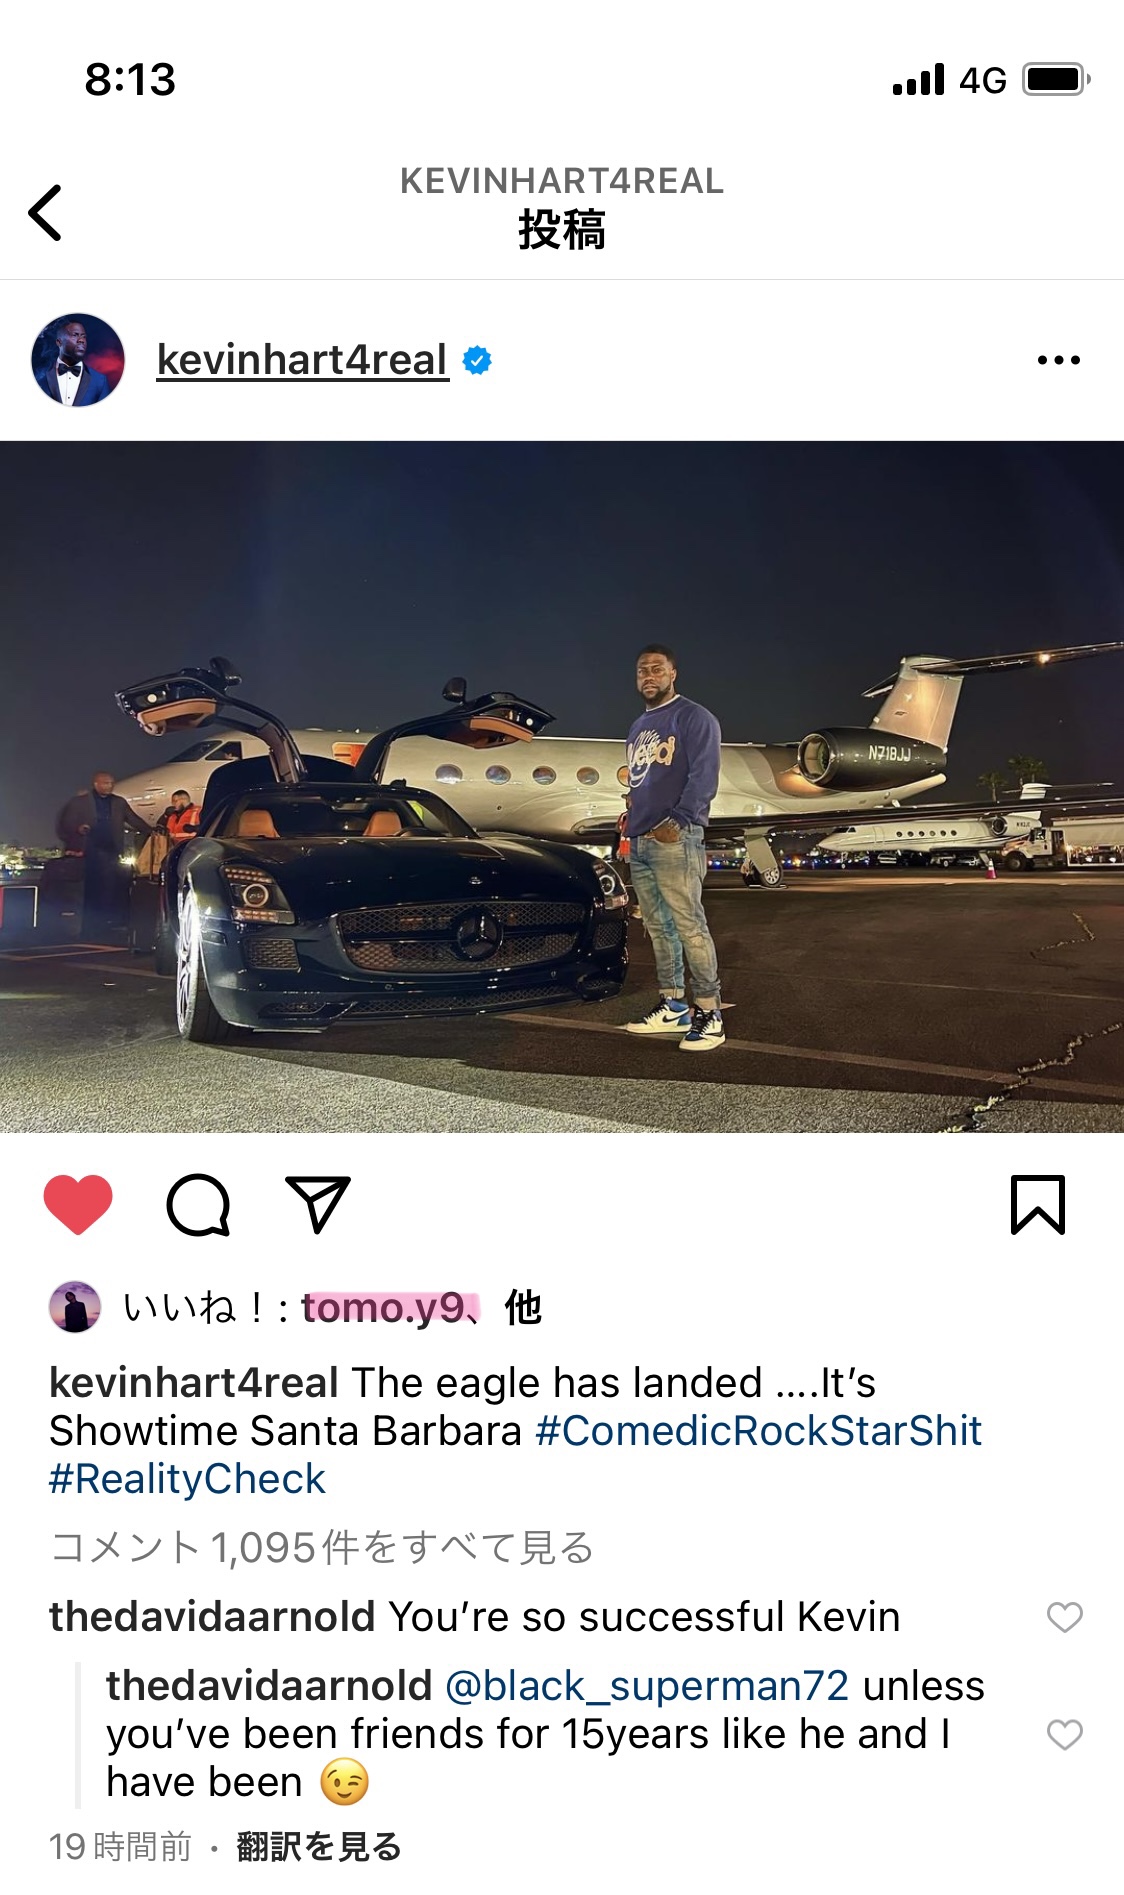The width and height of the screenshot is (1124, 1895).
Task: Save the post with the bookmark icon
Action: (x=1038, y=1204)
